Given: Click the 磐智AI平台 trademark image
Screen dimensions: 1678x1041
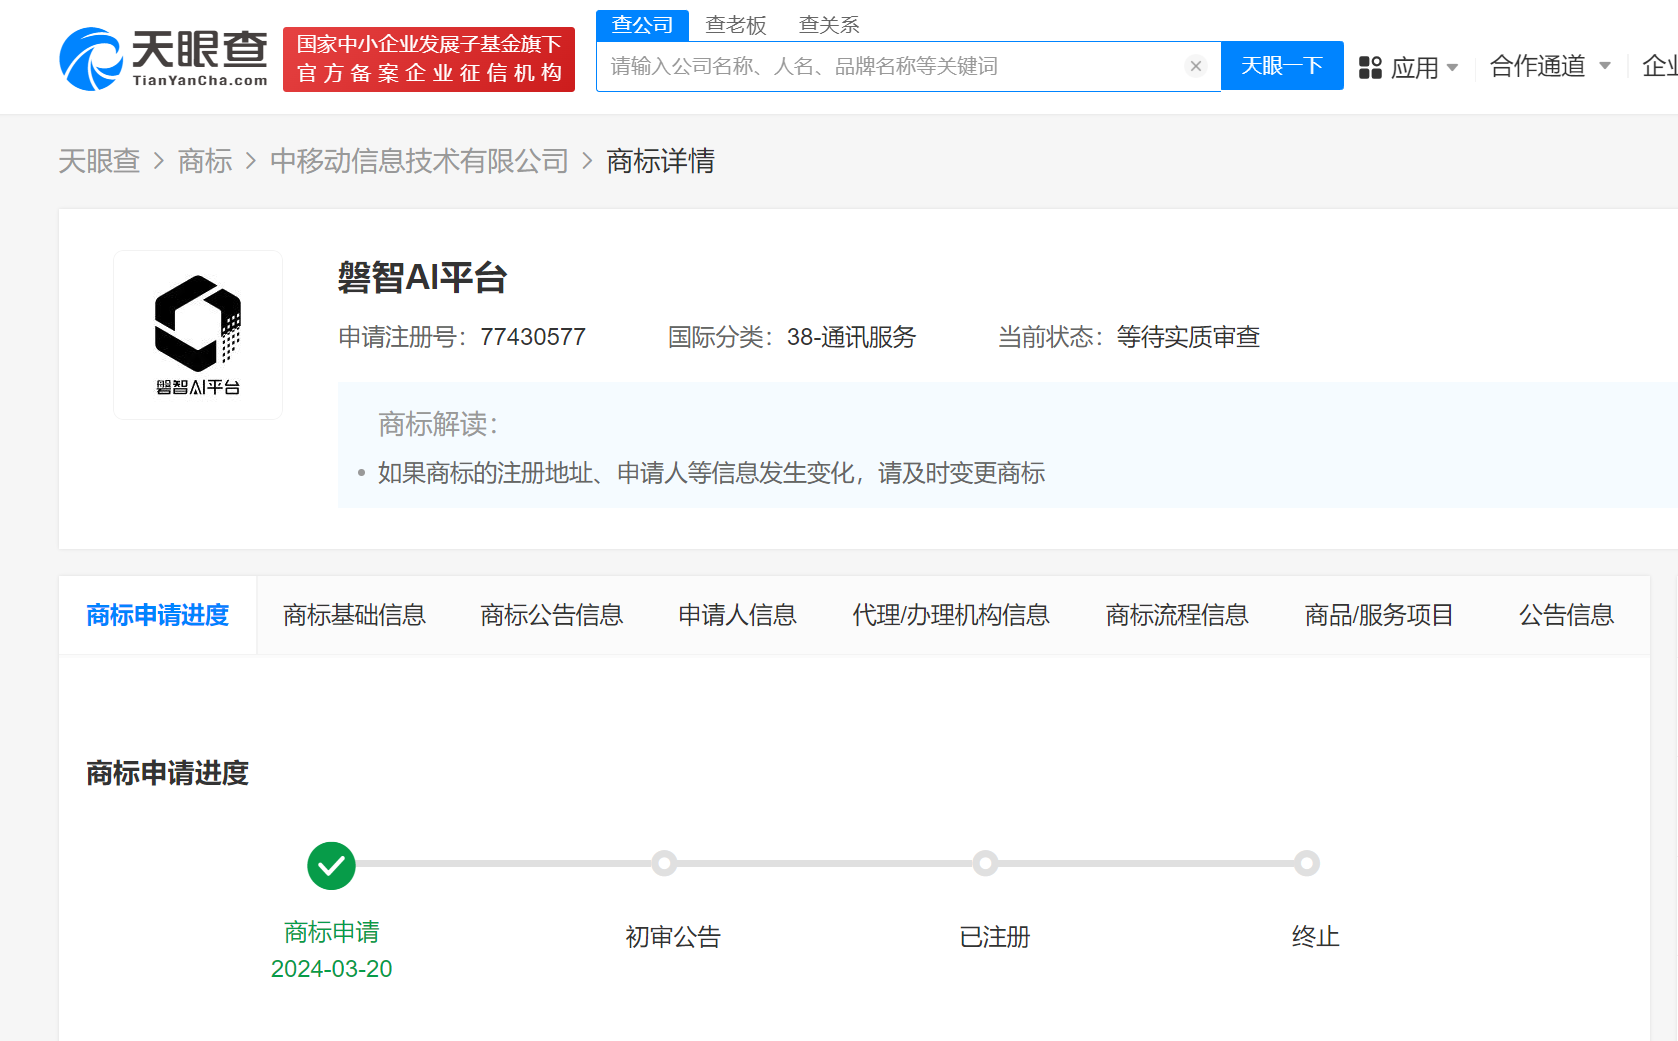Looking at the screenshot, I should [x=198, y=334].
